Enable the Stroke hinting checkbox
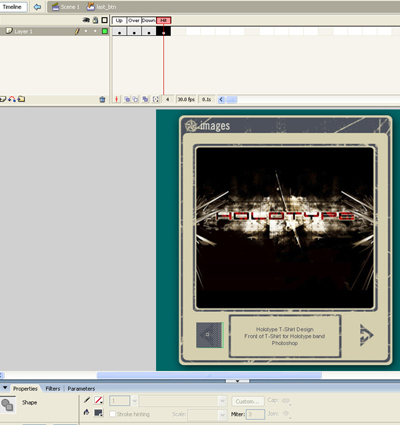The width and height of the screenshot is (400, 425). (x=113, y=414)
